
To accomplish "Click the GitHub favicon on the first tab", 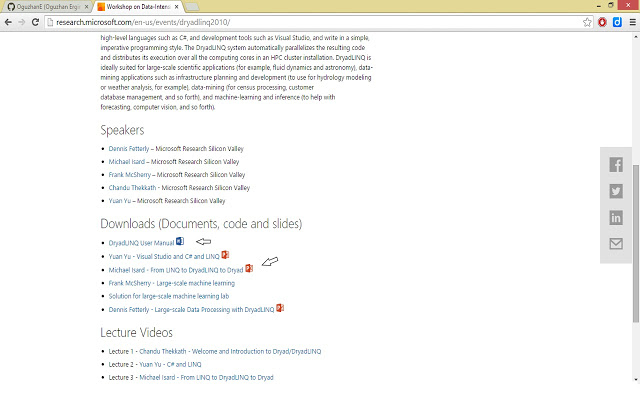I will tap(11, 7).
